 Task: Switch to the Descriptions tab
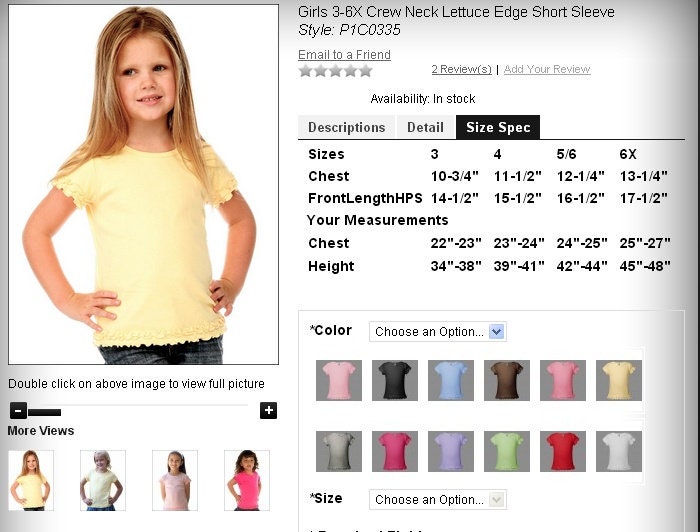click(x=346, y=127)
